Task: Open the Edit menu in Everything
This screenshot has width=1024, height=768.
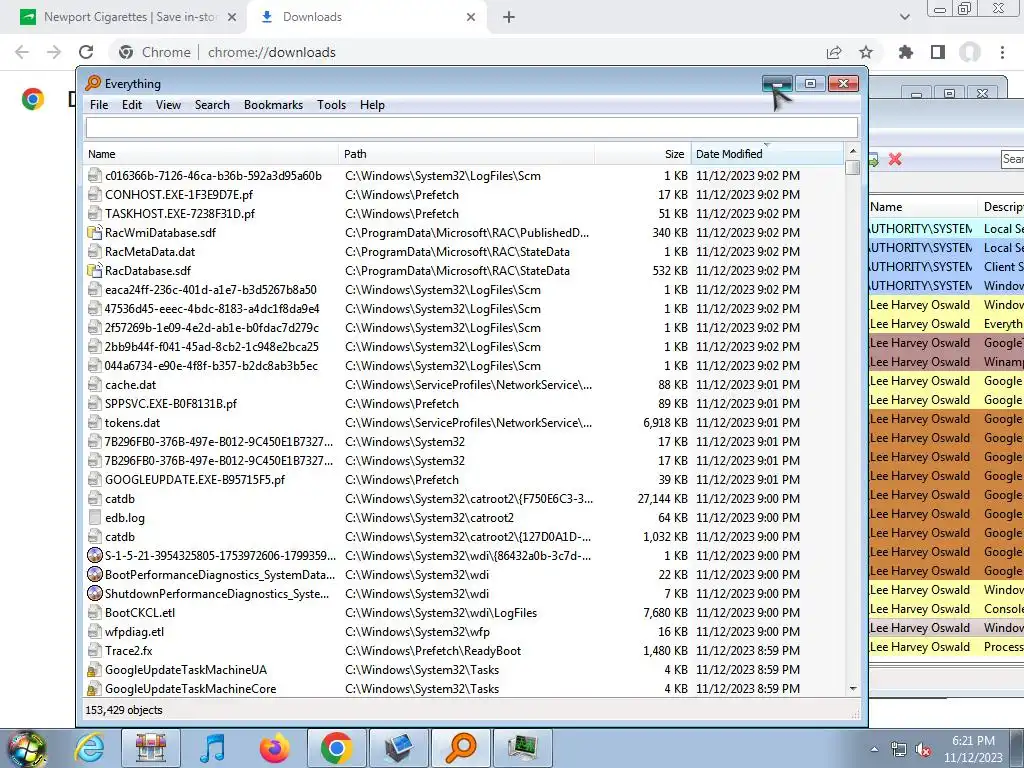Action: click(x=132, y=104)
